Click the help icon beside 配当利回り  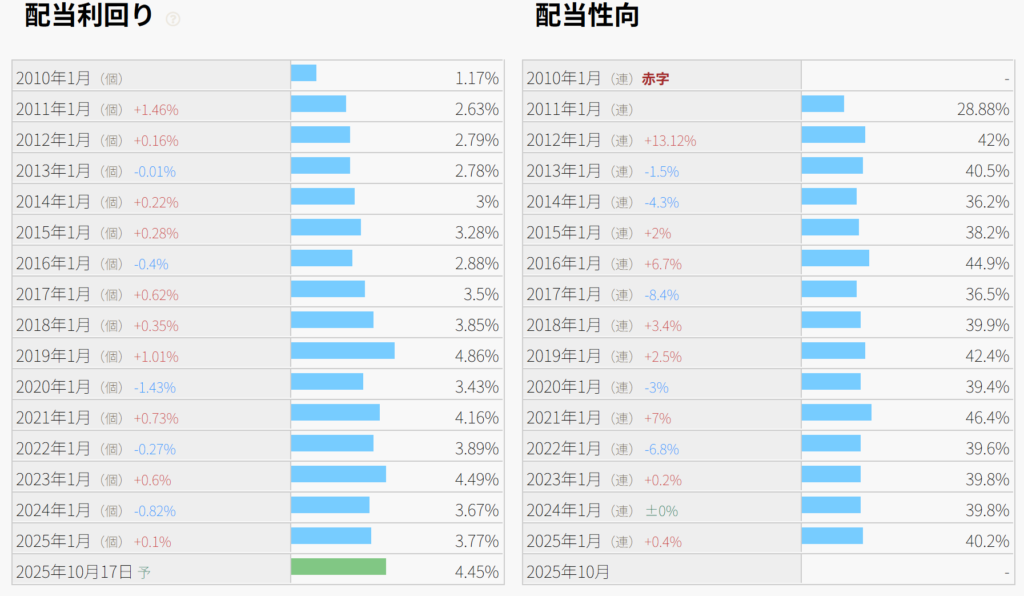[173, 19]
